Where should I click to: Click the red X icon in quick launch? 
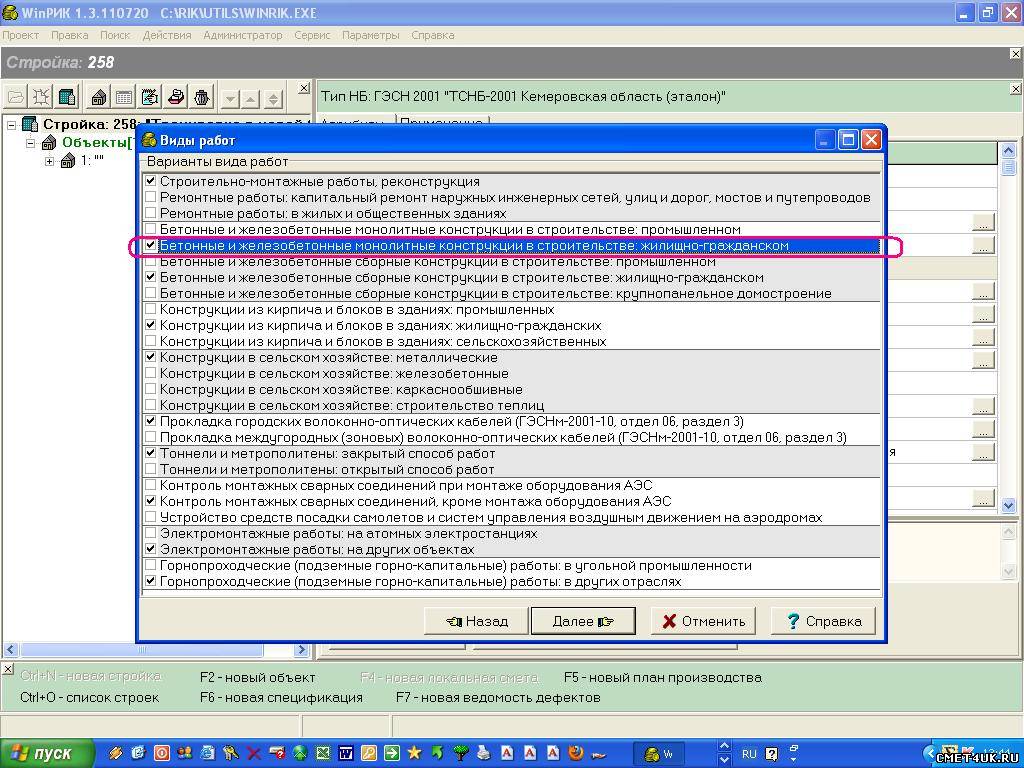[253, 753]
